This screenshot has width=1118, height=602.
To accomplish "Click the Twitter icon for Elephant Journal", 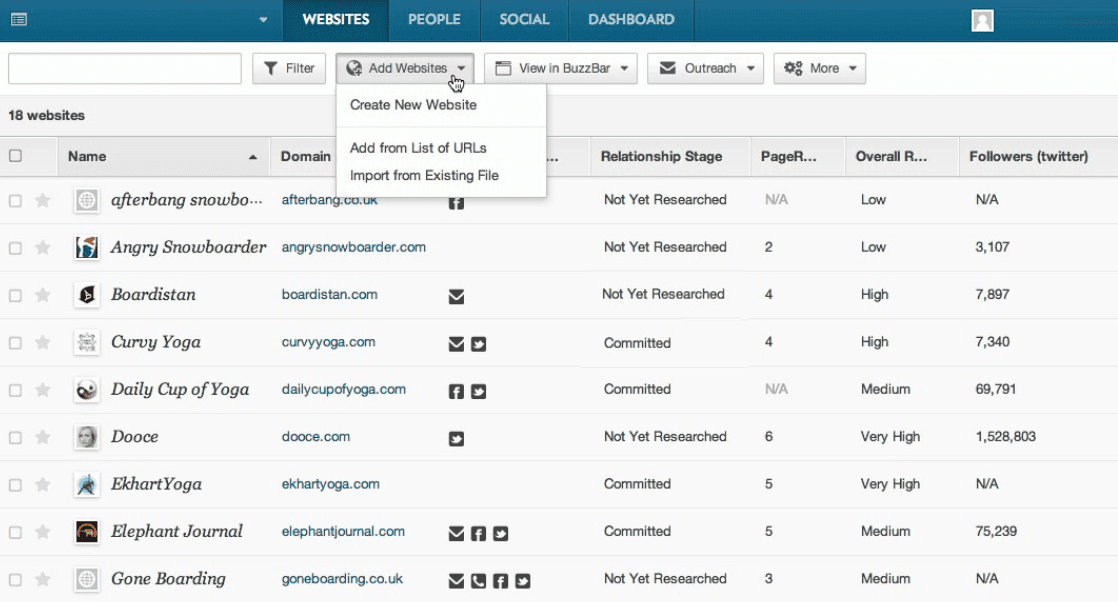I will (x=501, y=533).
